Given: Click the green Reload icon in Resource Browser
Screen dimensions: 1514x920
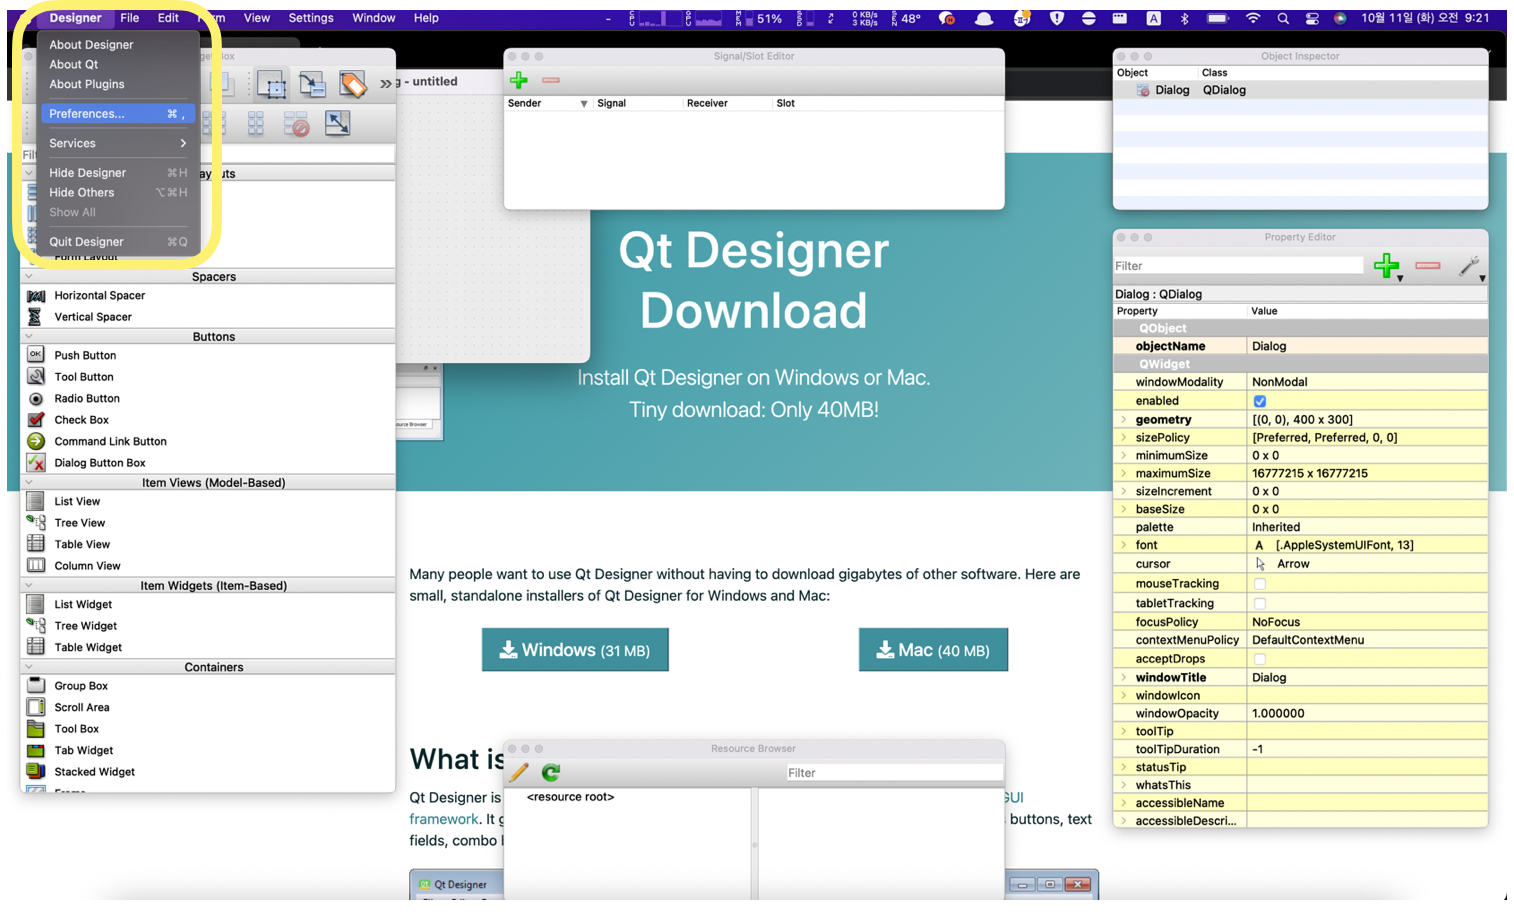Looking at the screenshot, I should (551, 773).
